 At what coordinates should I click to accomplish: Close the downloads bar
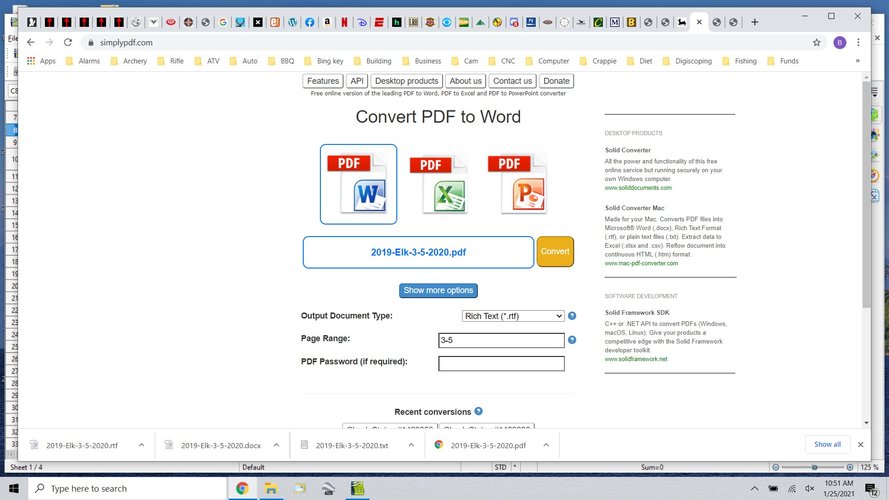tap(861, 444)
